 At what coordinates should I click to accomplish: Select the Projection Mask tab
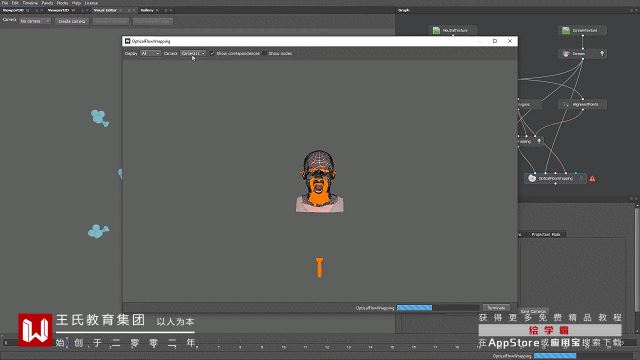pyautogui.click(x=546, y=234)
